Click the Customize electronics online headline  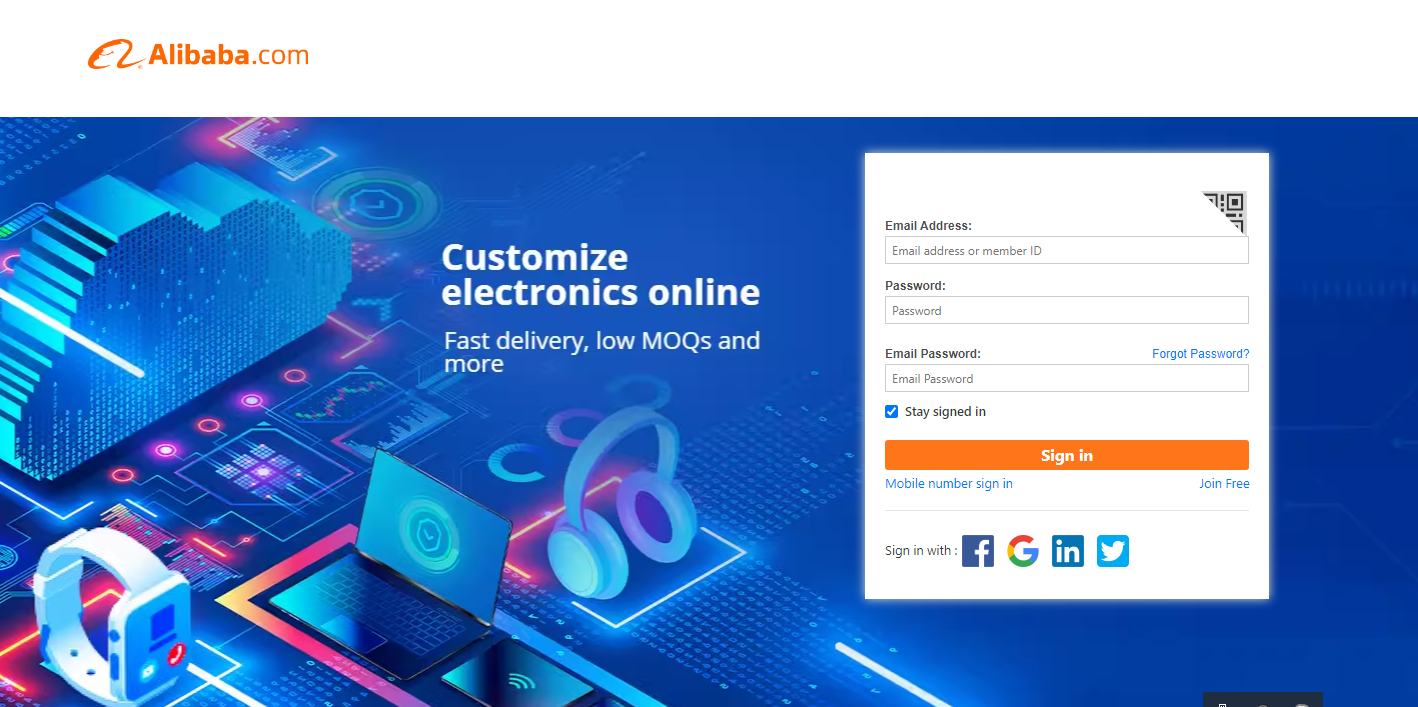pos(600,274)
